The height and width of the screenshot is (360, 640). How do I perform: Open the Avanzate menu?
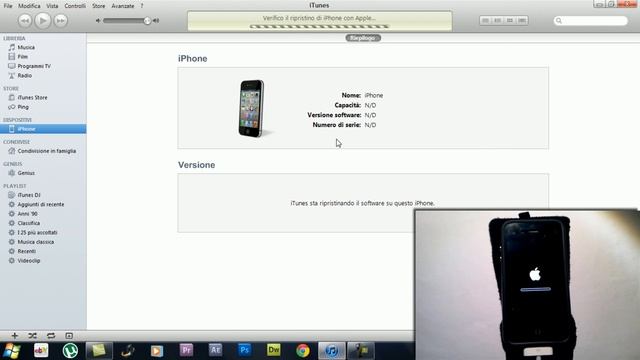(x=122, y=6)
